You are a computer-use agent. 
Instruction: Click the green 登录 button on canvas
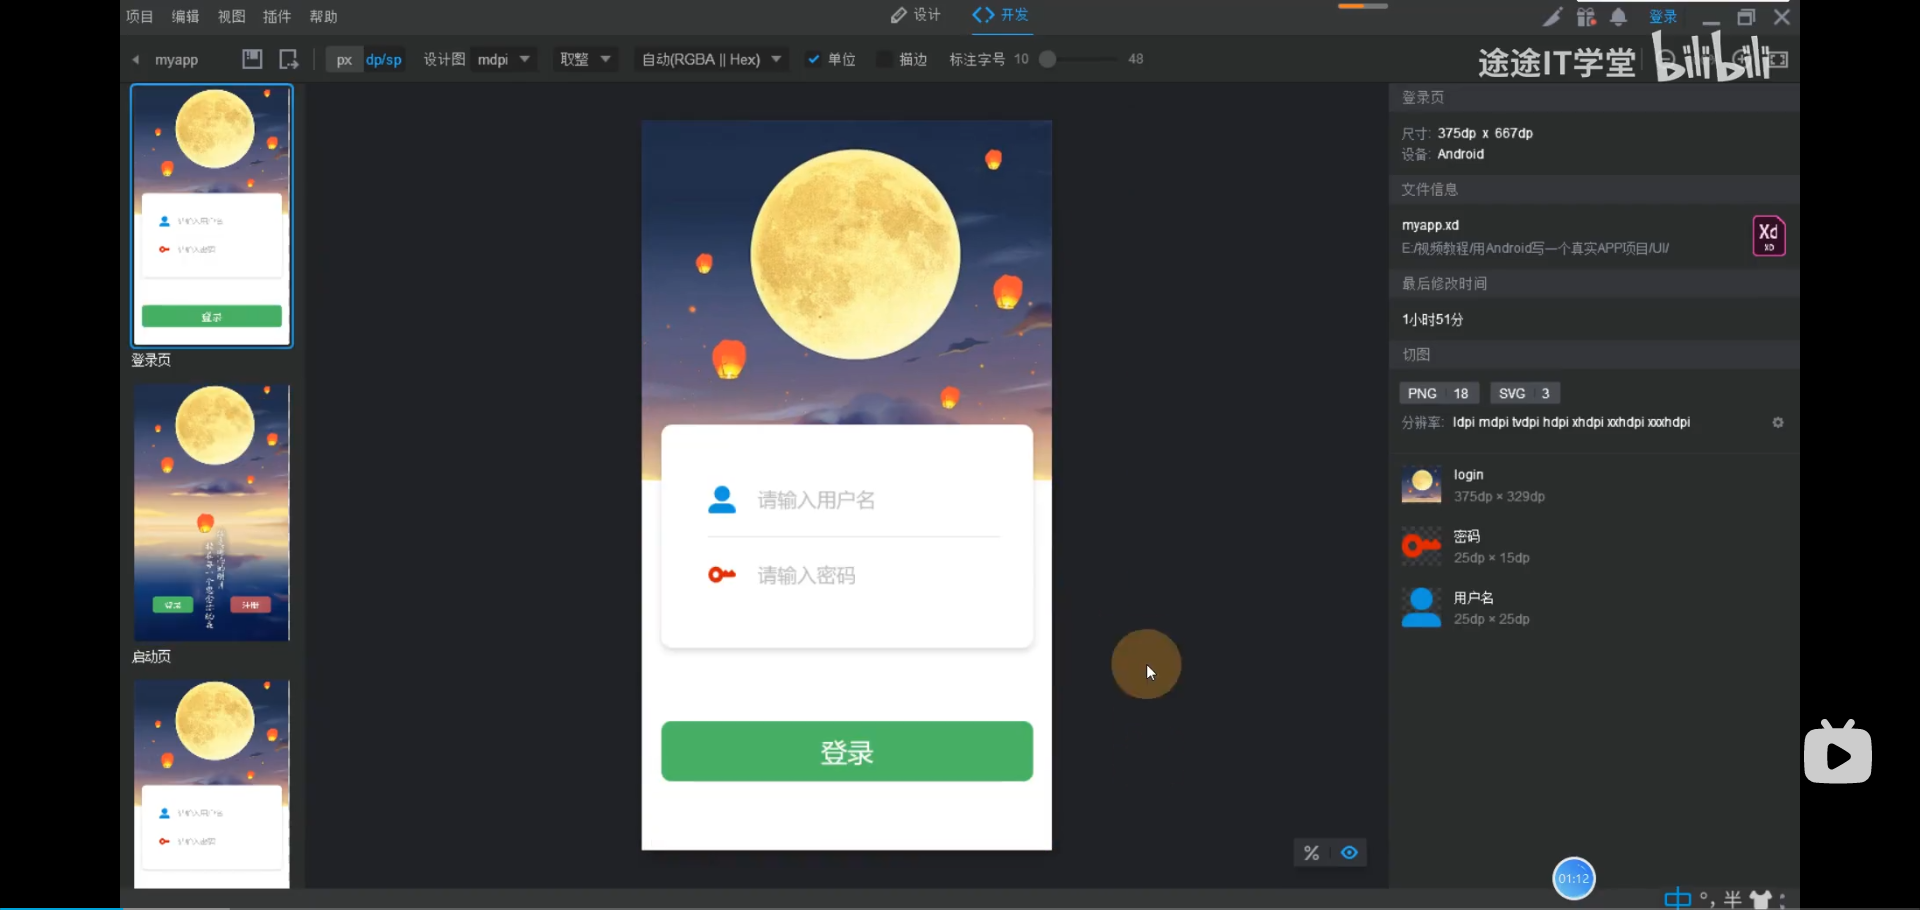tap(847, 751)
